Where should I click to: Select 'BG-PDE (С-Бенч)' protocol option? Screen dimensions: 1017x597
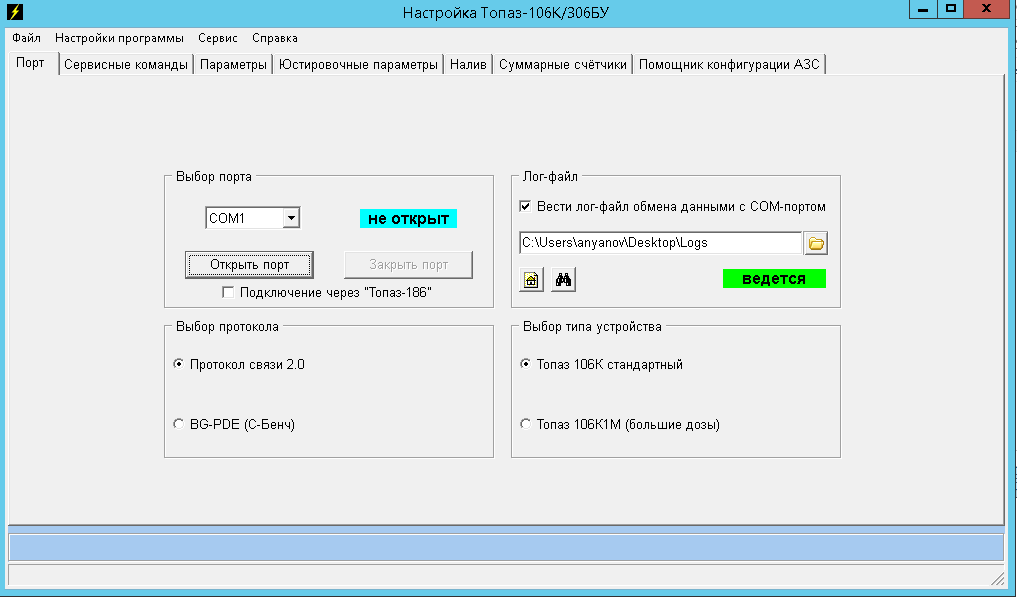[178, 424]
